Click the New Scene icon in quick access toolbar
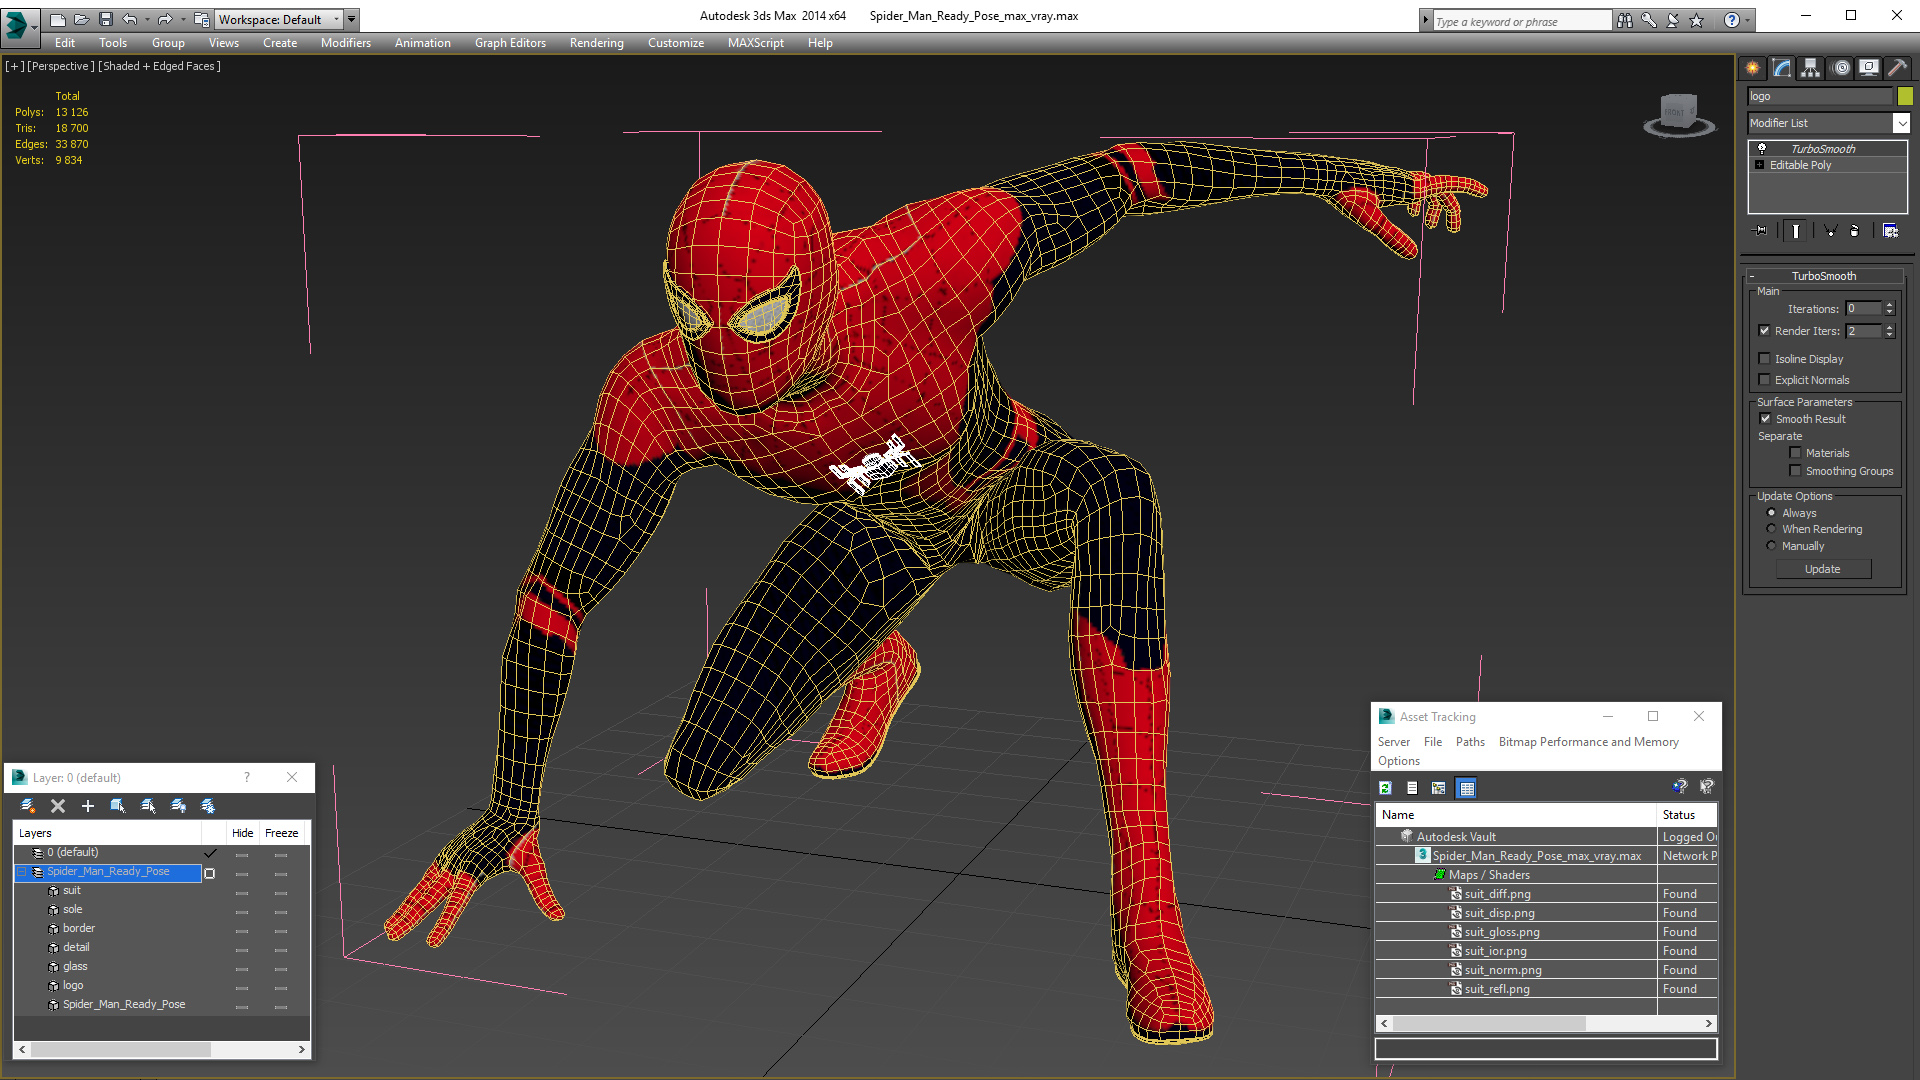The width and height of the screenshot is (1920, 1080). tap(58, 19)
